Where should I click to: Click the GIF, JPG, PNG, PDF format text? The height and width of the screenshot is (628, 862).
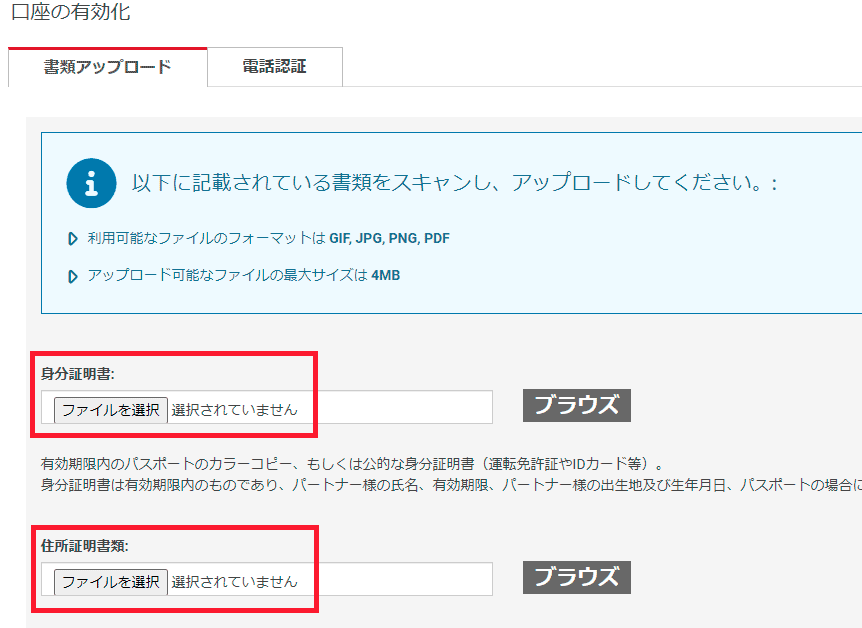tap(389, 239)
